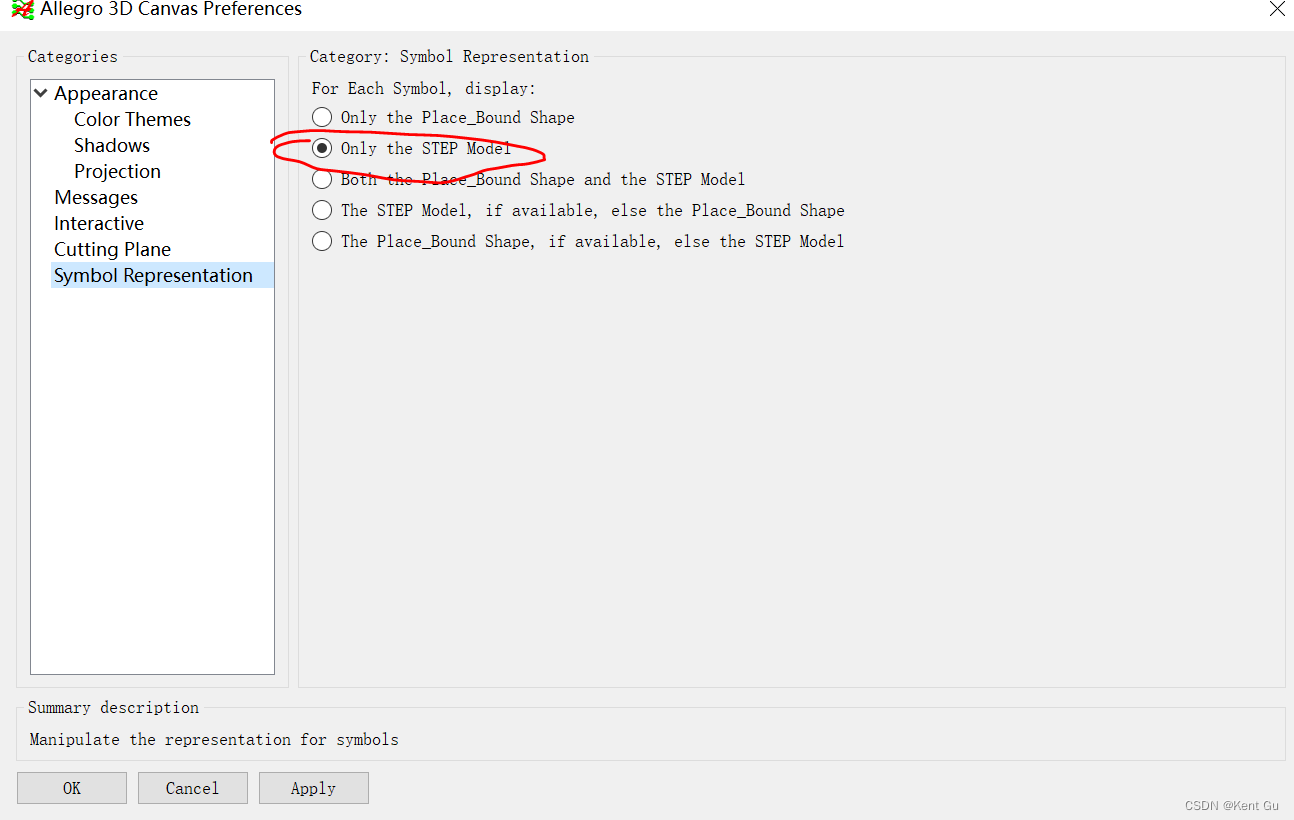Apply the preference changes
The width and height of the screenshot is (1294, 820).
point(313,788)
